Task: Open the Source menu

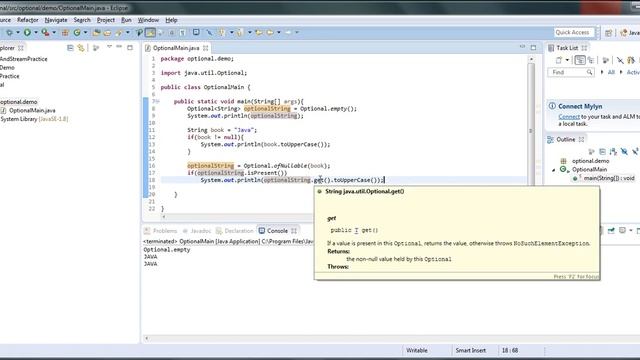Action: (x=5, y=20)
